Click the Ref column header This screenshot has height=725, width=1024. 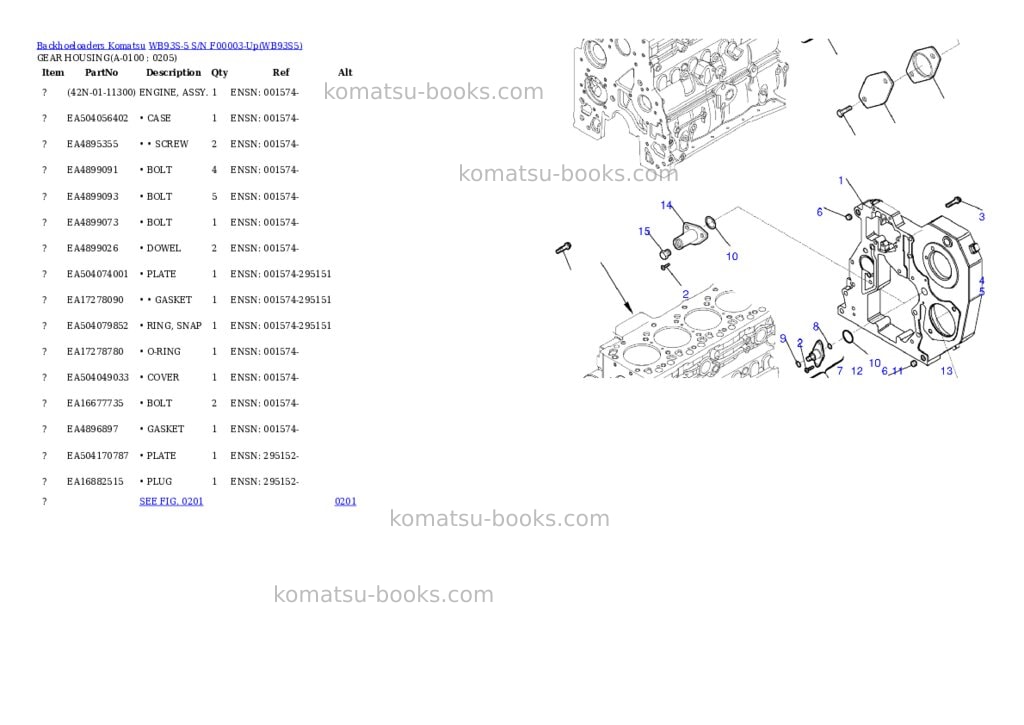[x=281, y=72]
